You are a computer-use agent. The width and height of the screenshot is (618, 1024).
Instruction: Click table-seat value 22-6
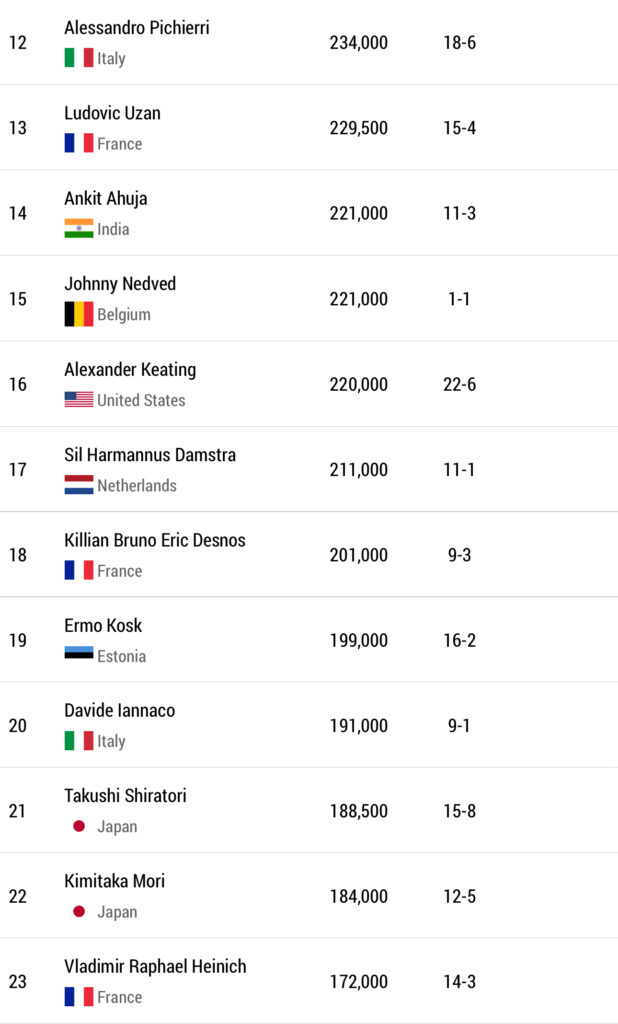459,384
